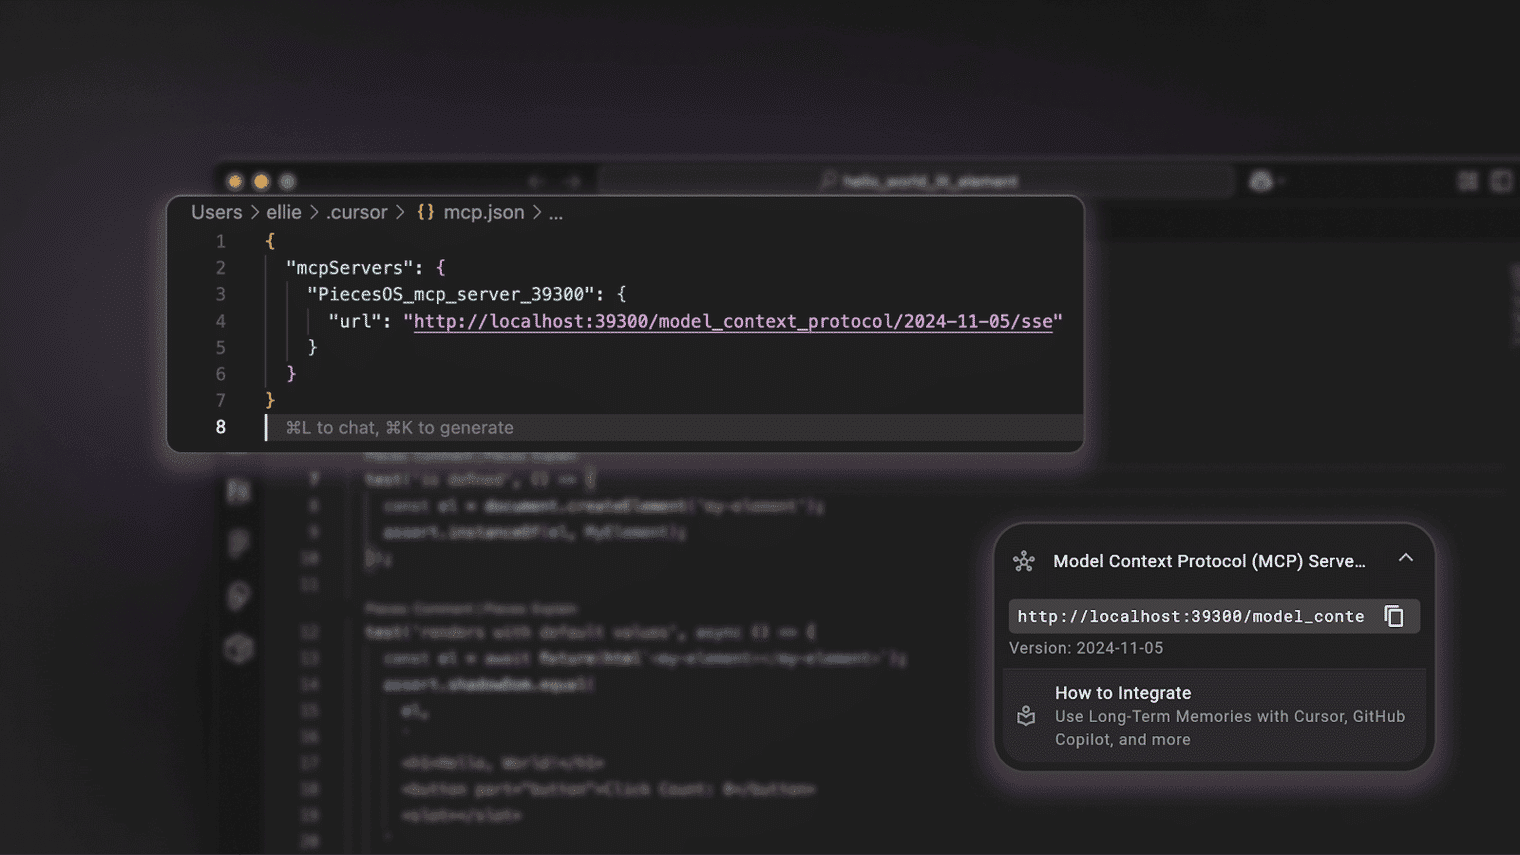Click the forward navigation arrow in background window
1520x855 pixels.
(x=573, y=181)
